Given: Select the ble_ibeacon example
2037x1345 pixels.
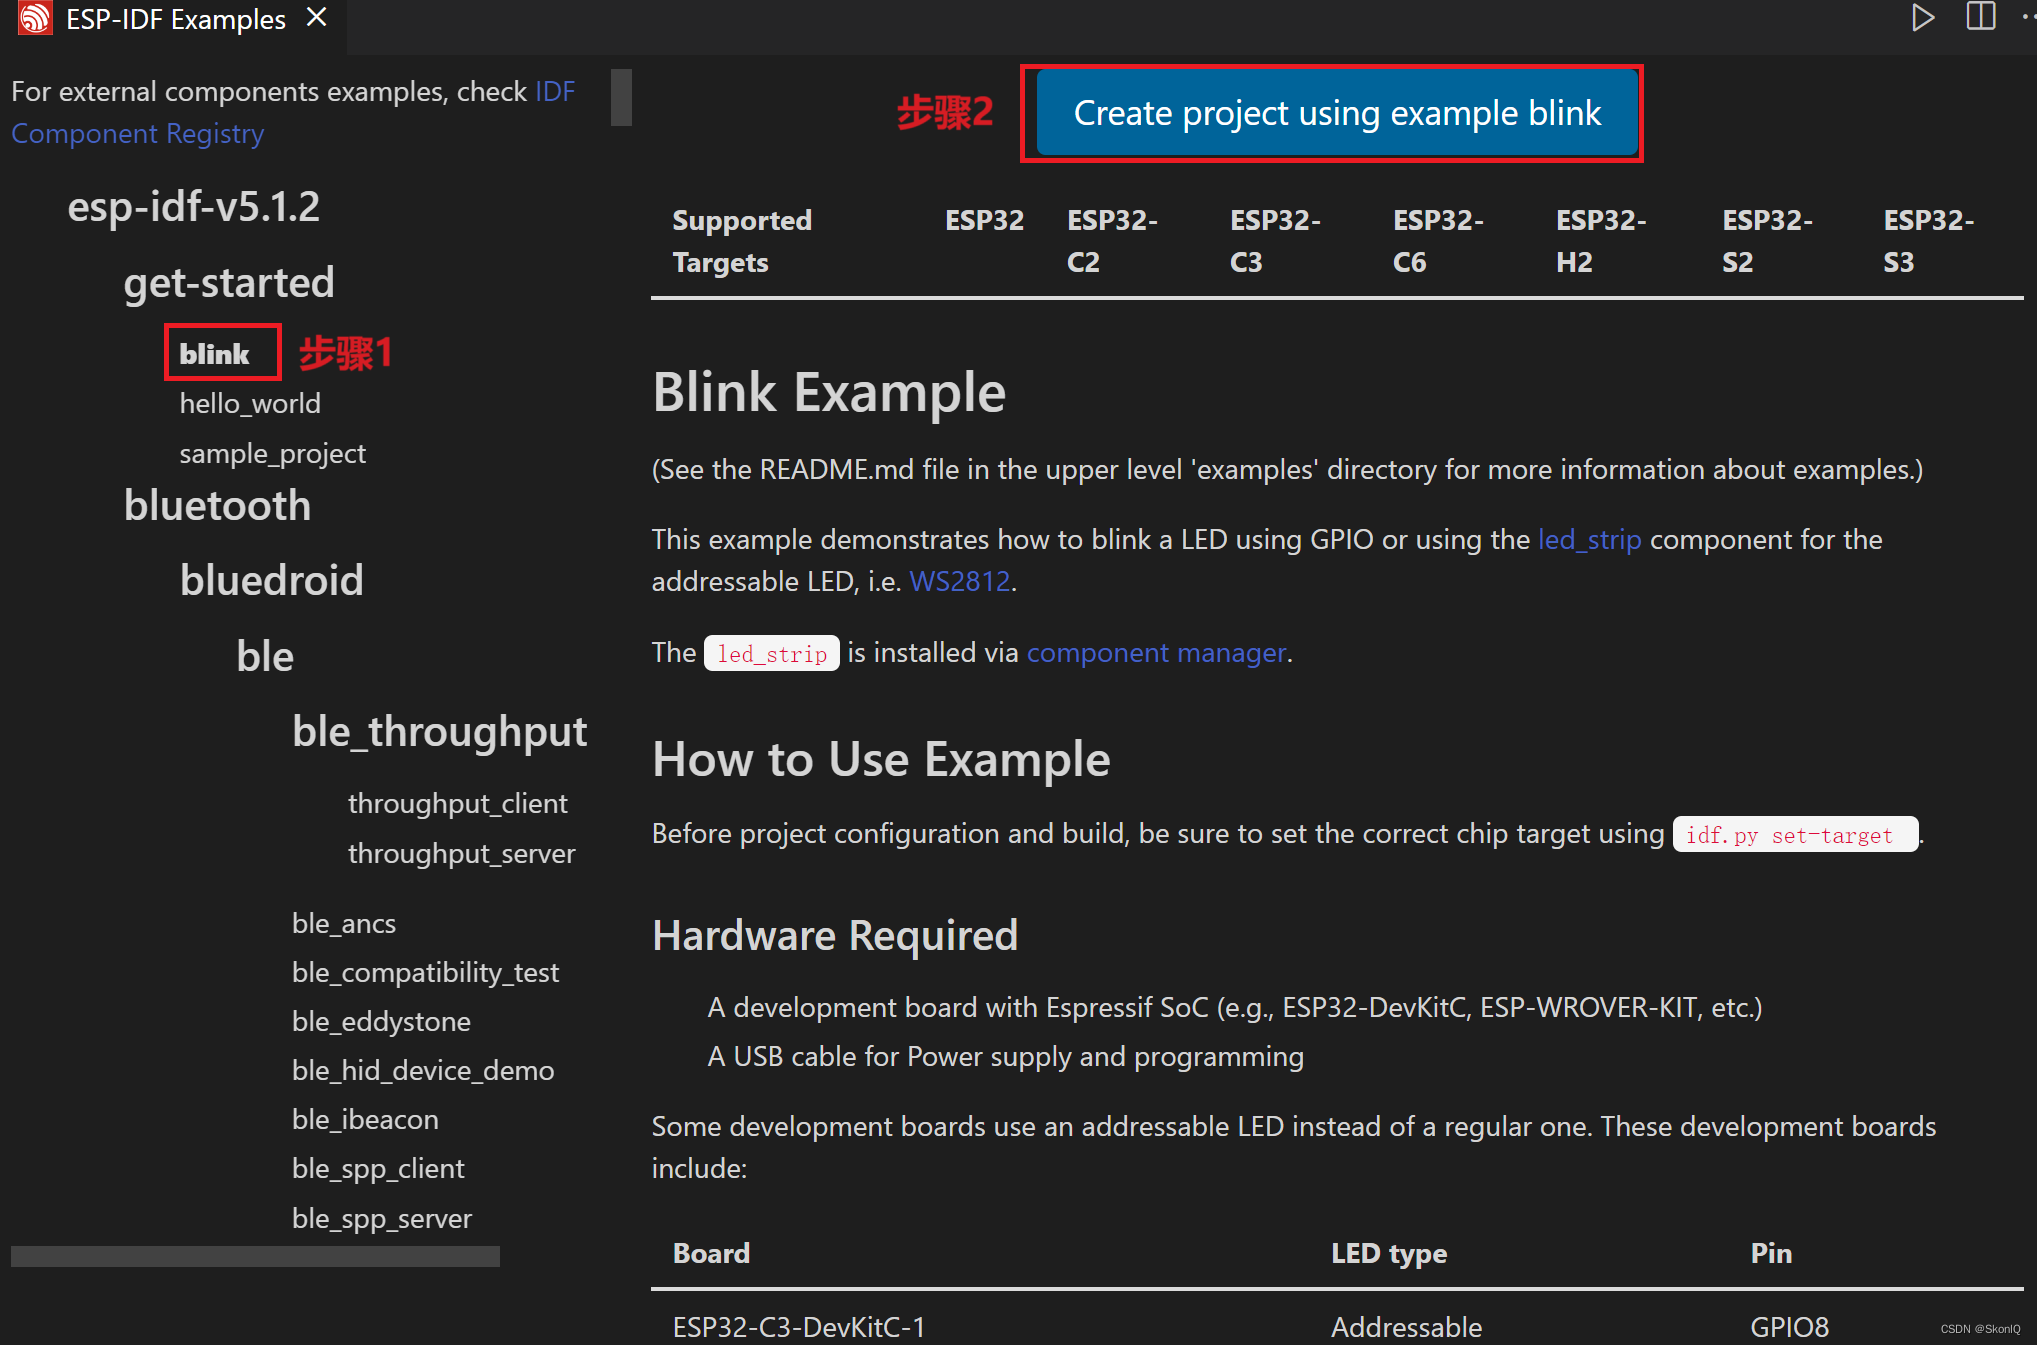Looking at the screenshot, I should (364, 1119).
